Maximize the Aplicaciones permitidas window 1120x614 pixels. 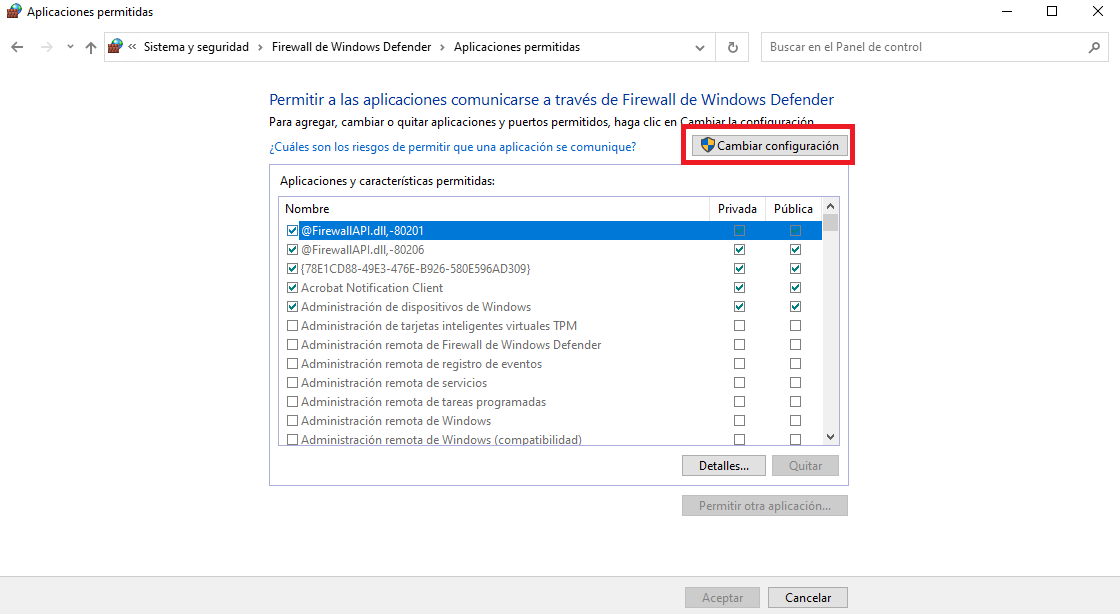(x=1052, y=11)
